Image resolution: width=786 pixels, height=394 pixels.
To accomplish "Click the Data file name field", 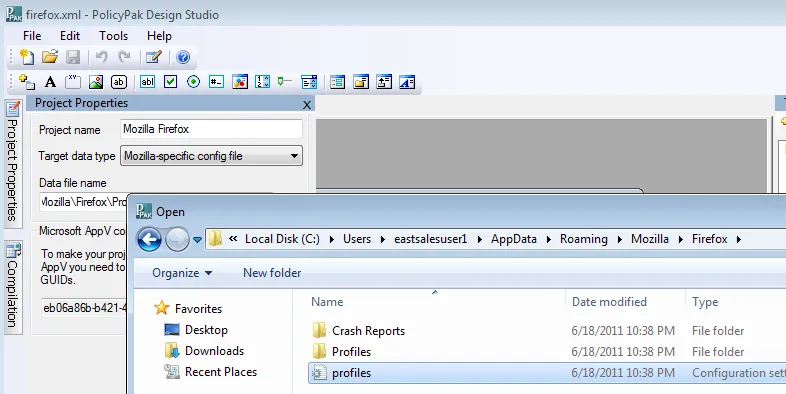I will pyautogui.click(x=83, y=202).
